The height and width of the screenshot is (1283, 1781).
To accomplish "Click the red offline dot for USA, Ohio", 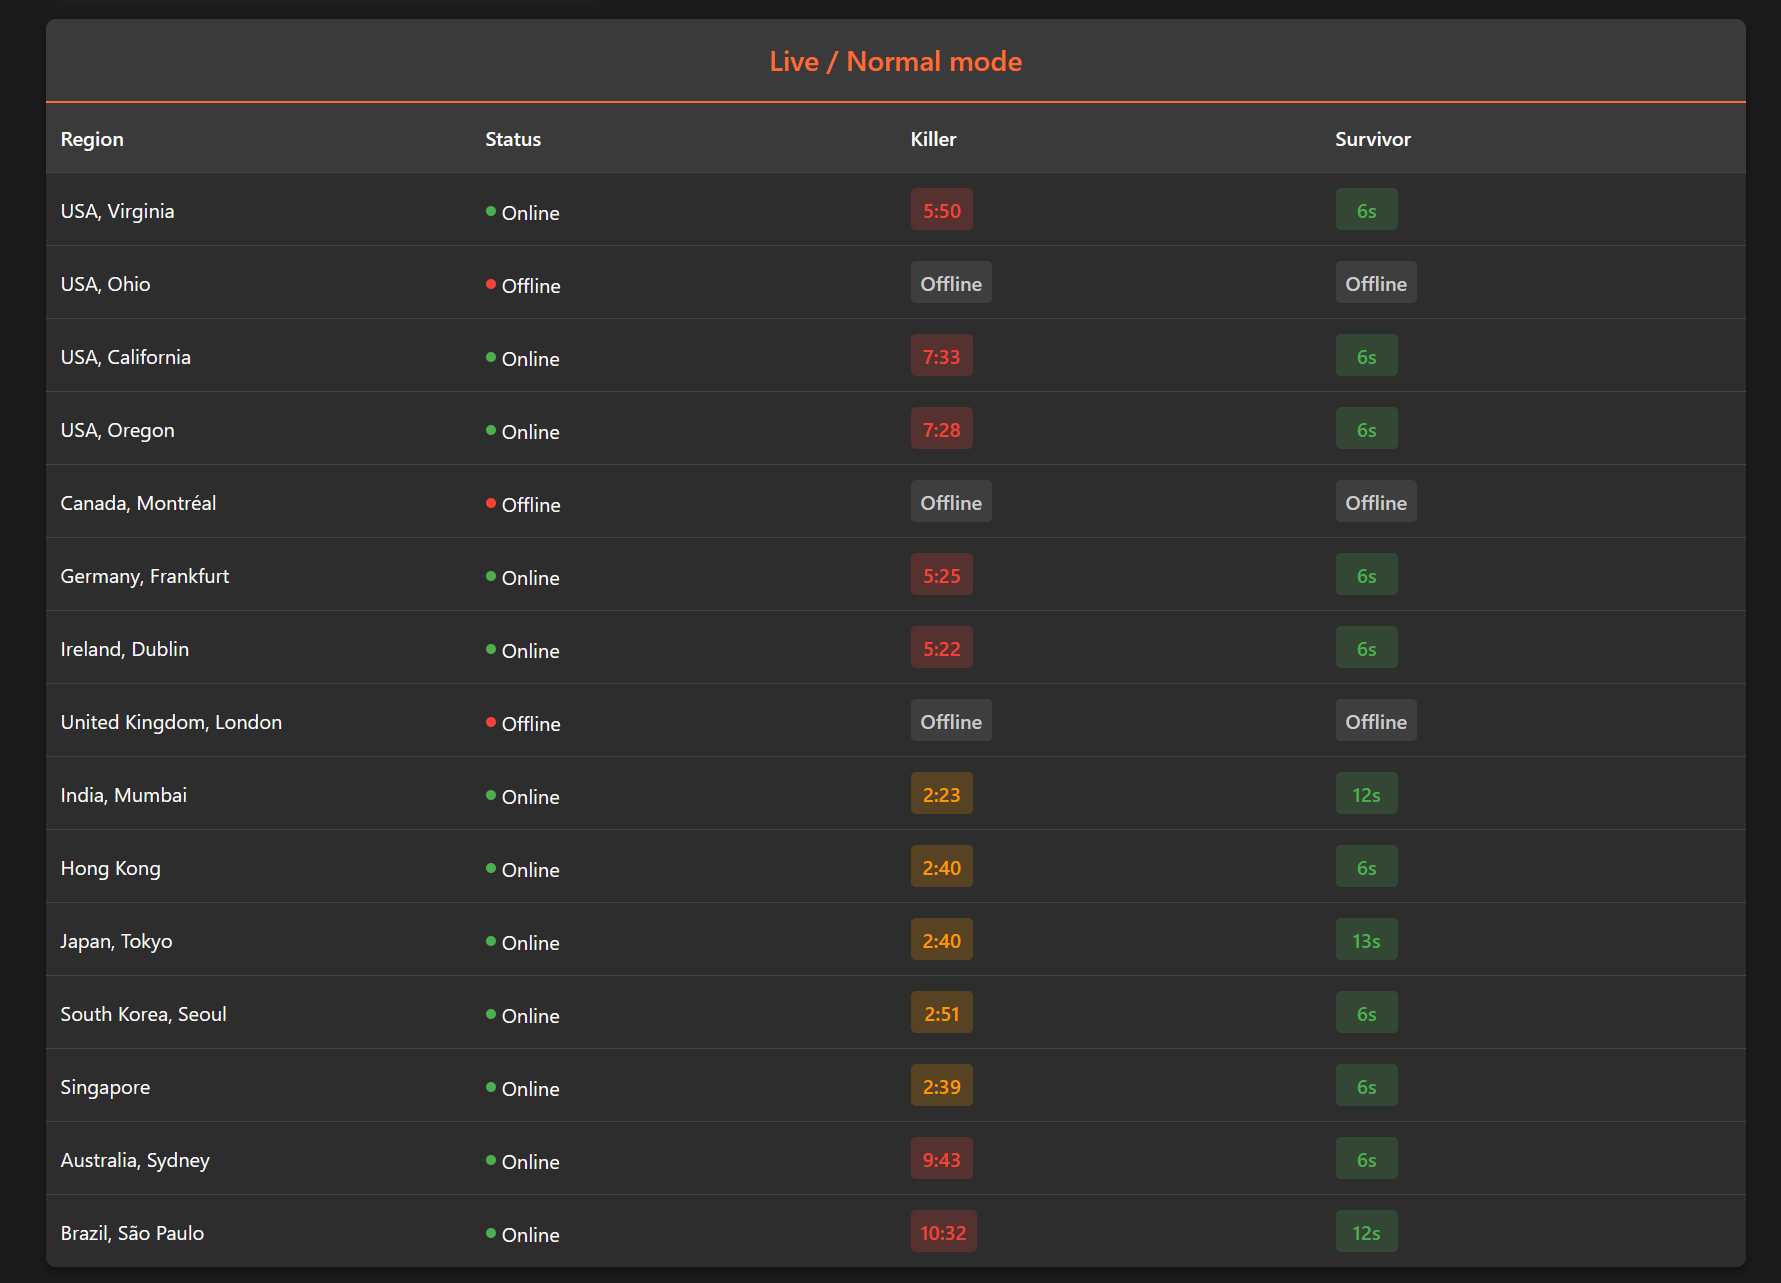I will 491,284.
